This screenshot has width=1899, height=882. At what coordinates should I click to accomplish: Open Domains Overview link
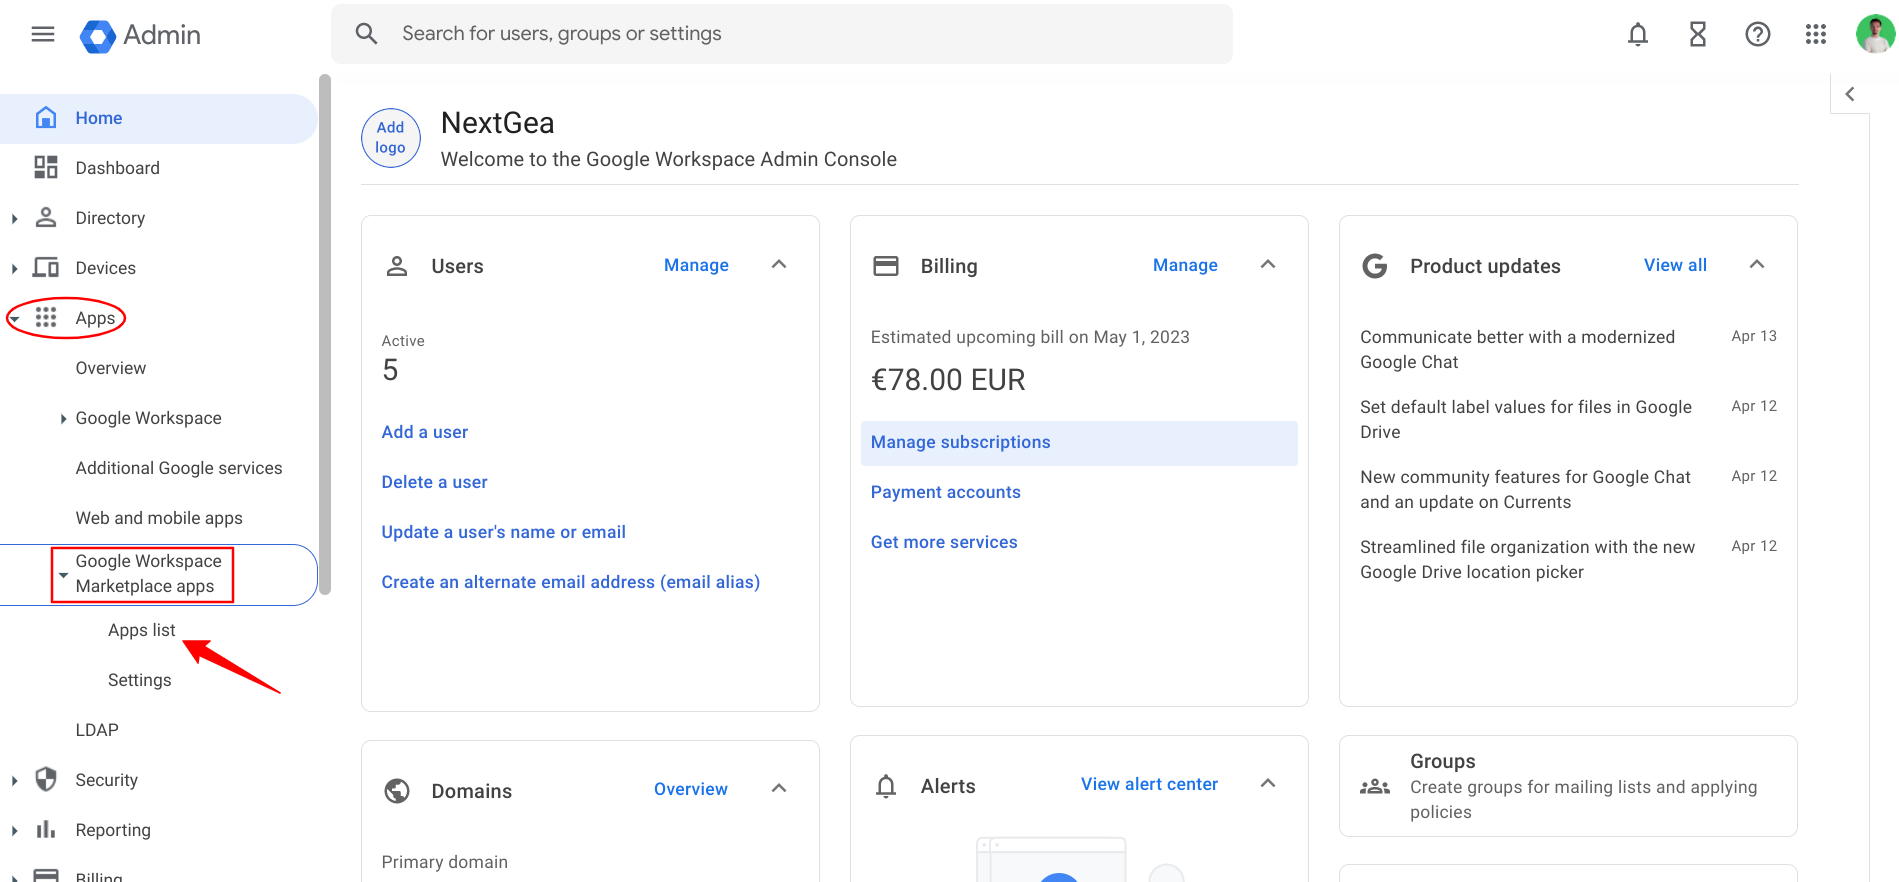click(x=691, y=789)
